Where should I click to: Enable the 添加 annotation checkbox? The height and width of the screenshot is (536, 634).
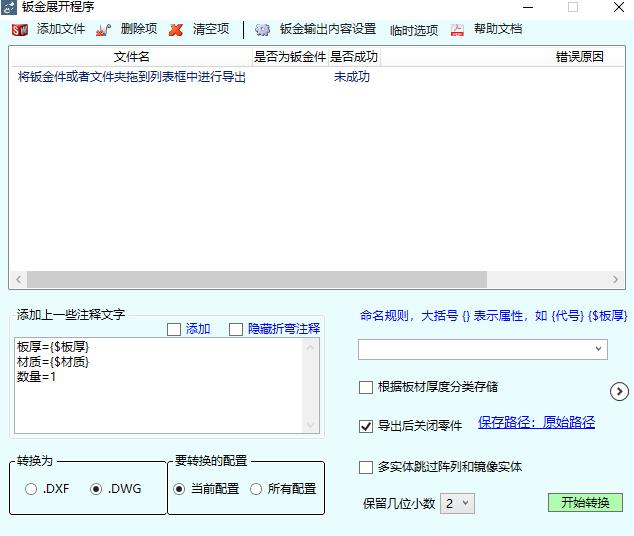point(174,329)
